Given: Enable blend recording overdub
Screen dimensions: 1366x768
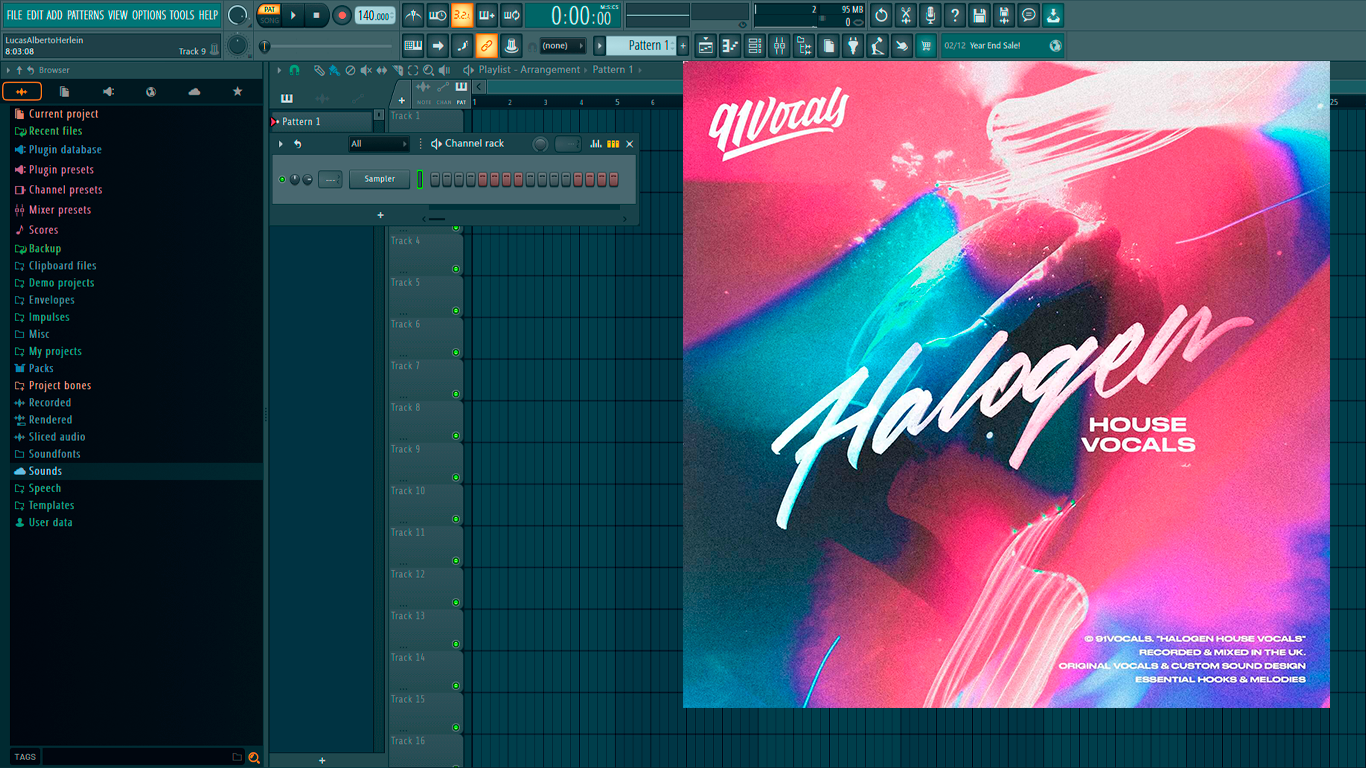Looking at the screenshot, I should (x=487, y=15).
